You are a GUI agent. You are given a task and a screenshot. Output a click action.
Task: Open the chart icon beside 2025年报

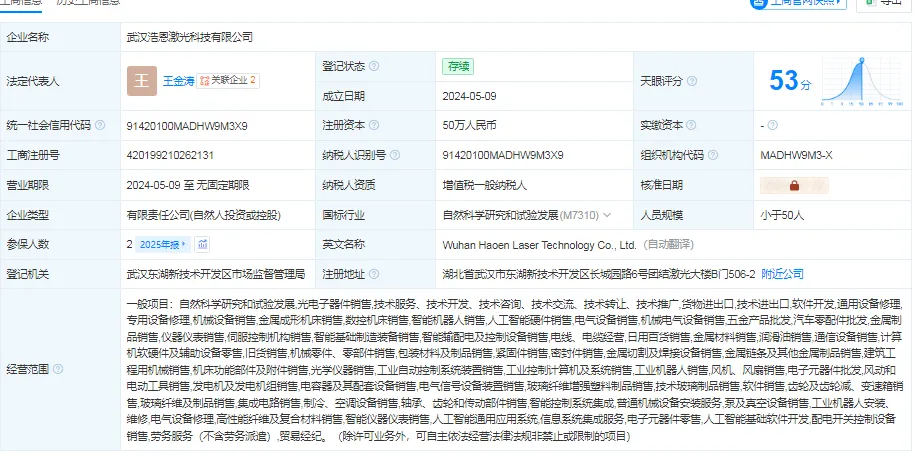(202, 244)
